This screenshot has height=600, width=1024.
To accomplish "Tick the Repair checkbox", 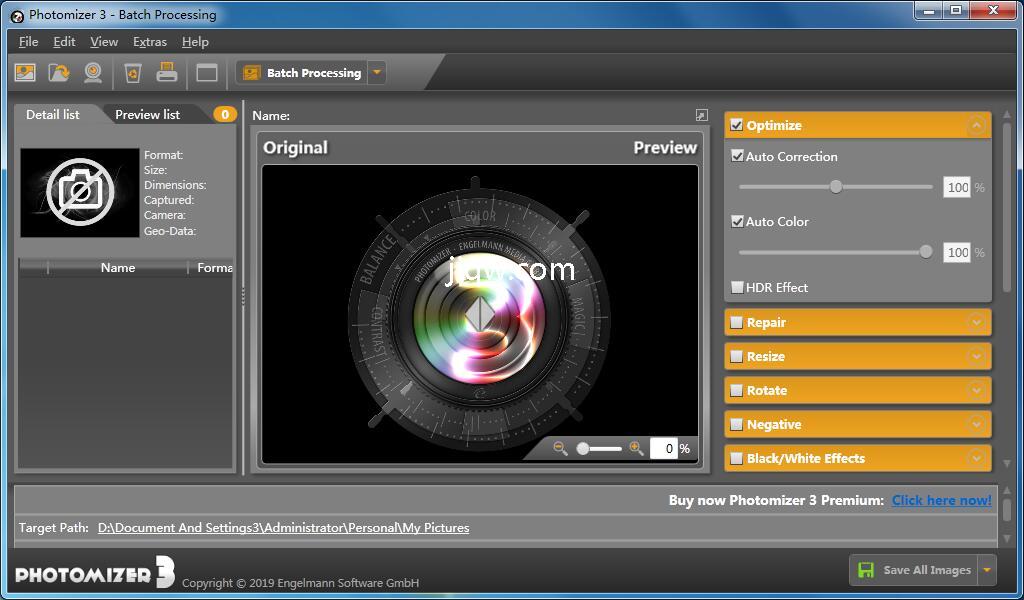I will (x=737, y=322).
